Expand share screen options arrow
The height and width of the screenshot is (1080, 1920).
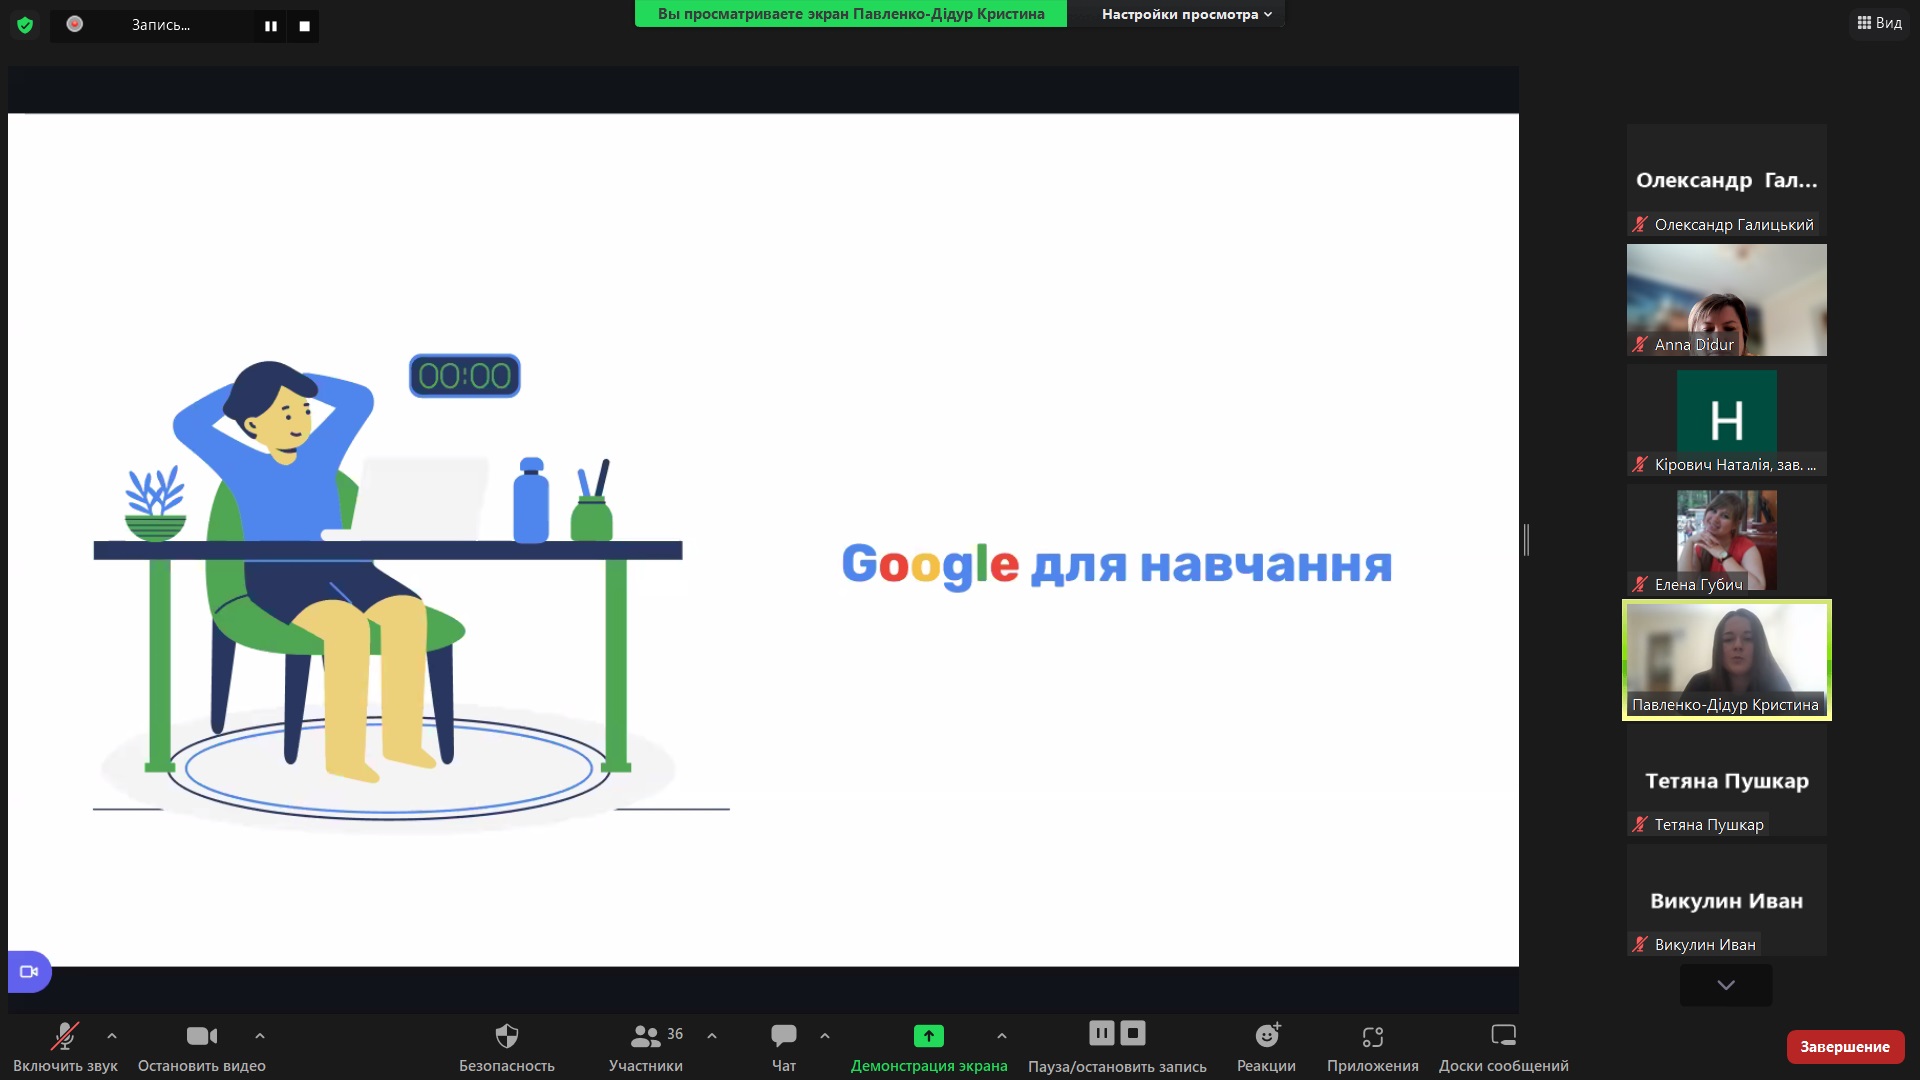[1002, 1036]
